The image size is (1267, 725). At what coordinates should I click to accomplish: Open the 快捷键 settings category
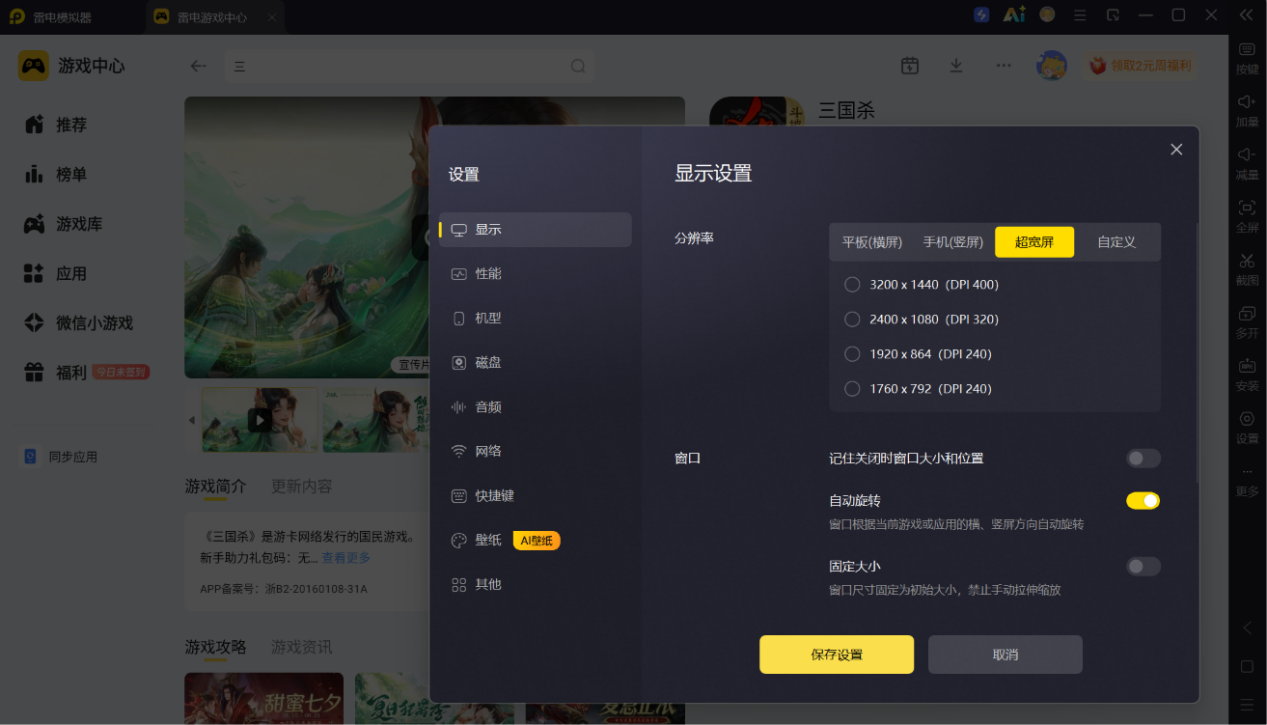[x=535, y=496]
